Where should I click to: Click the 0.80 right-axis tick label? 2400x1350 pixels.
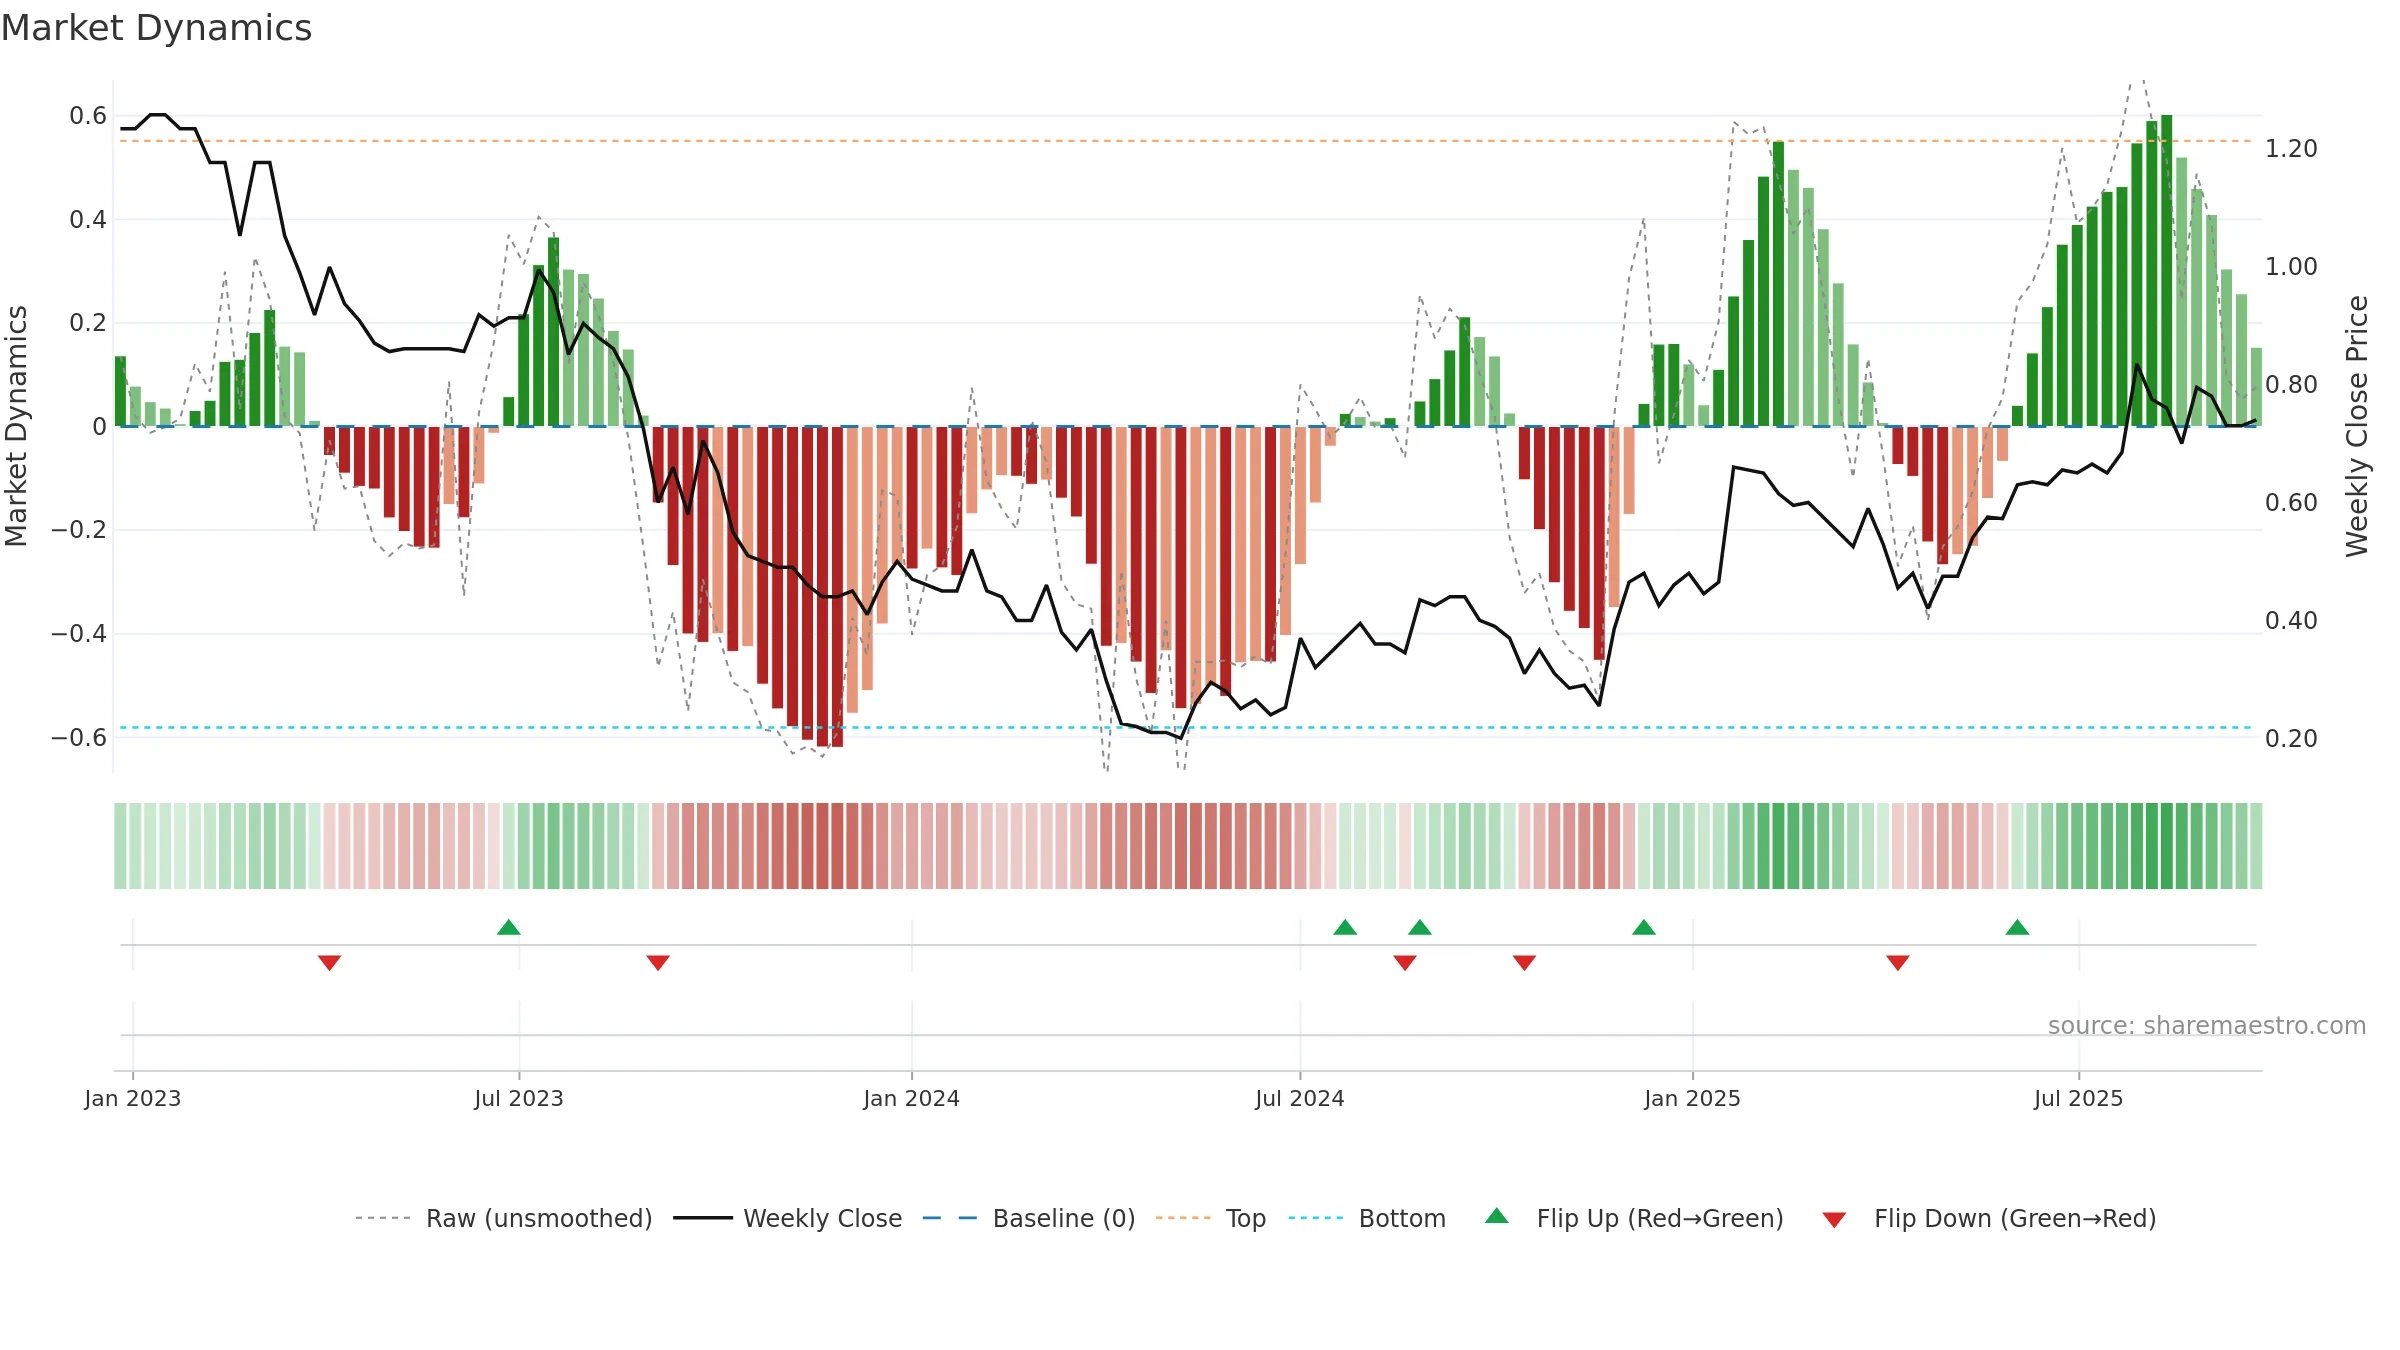click(x=2291, y=385)
